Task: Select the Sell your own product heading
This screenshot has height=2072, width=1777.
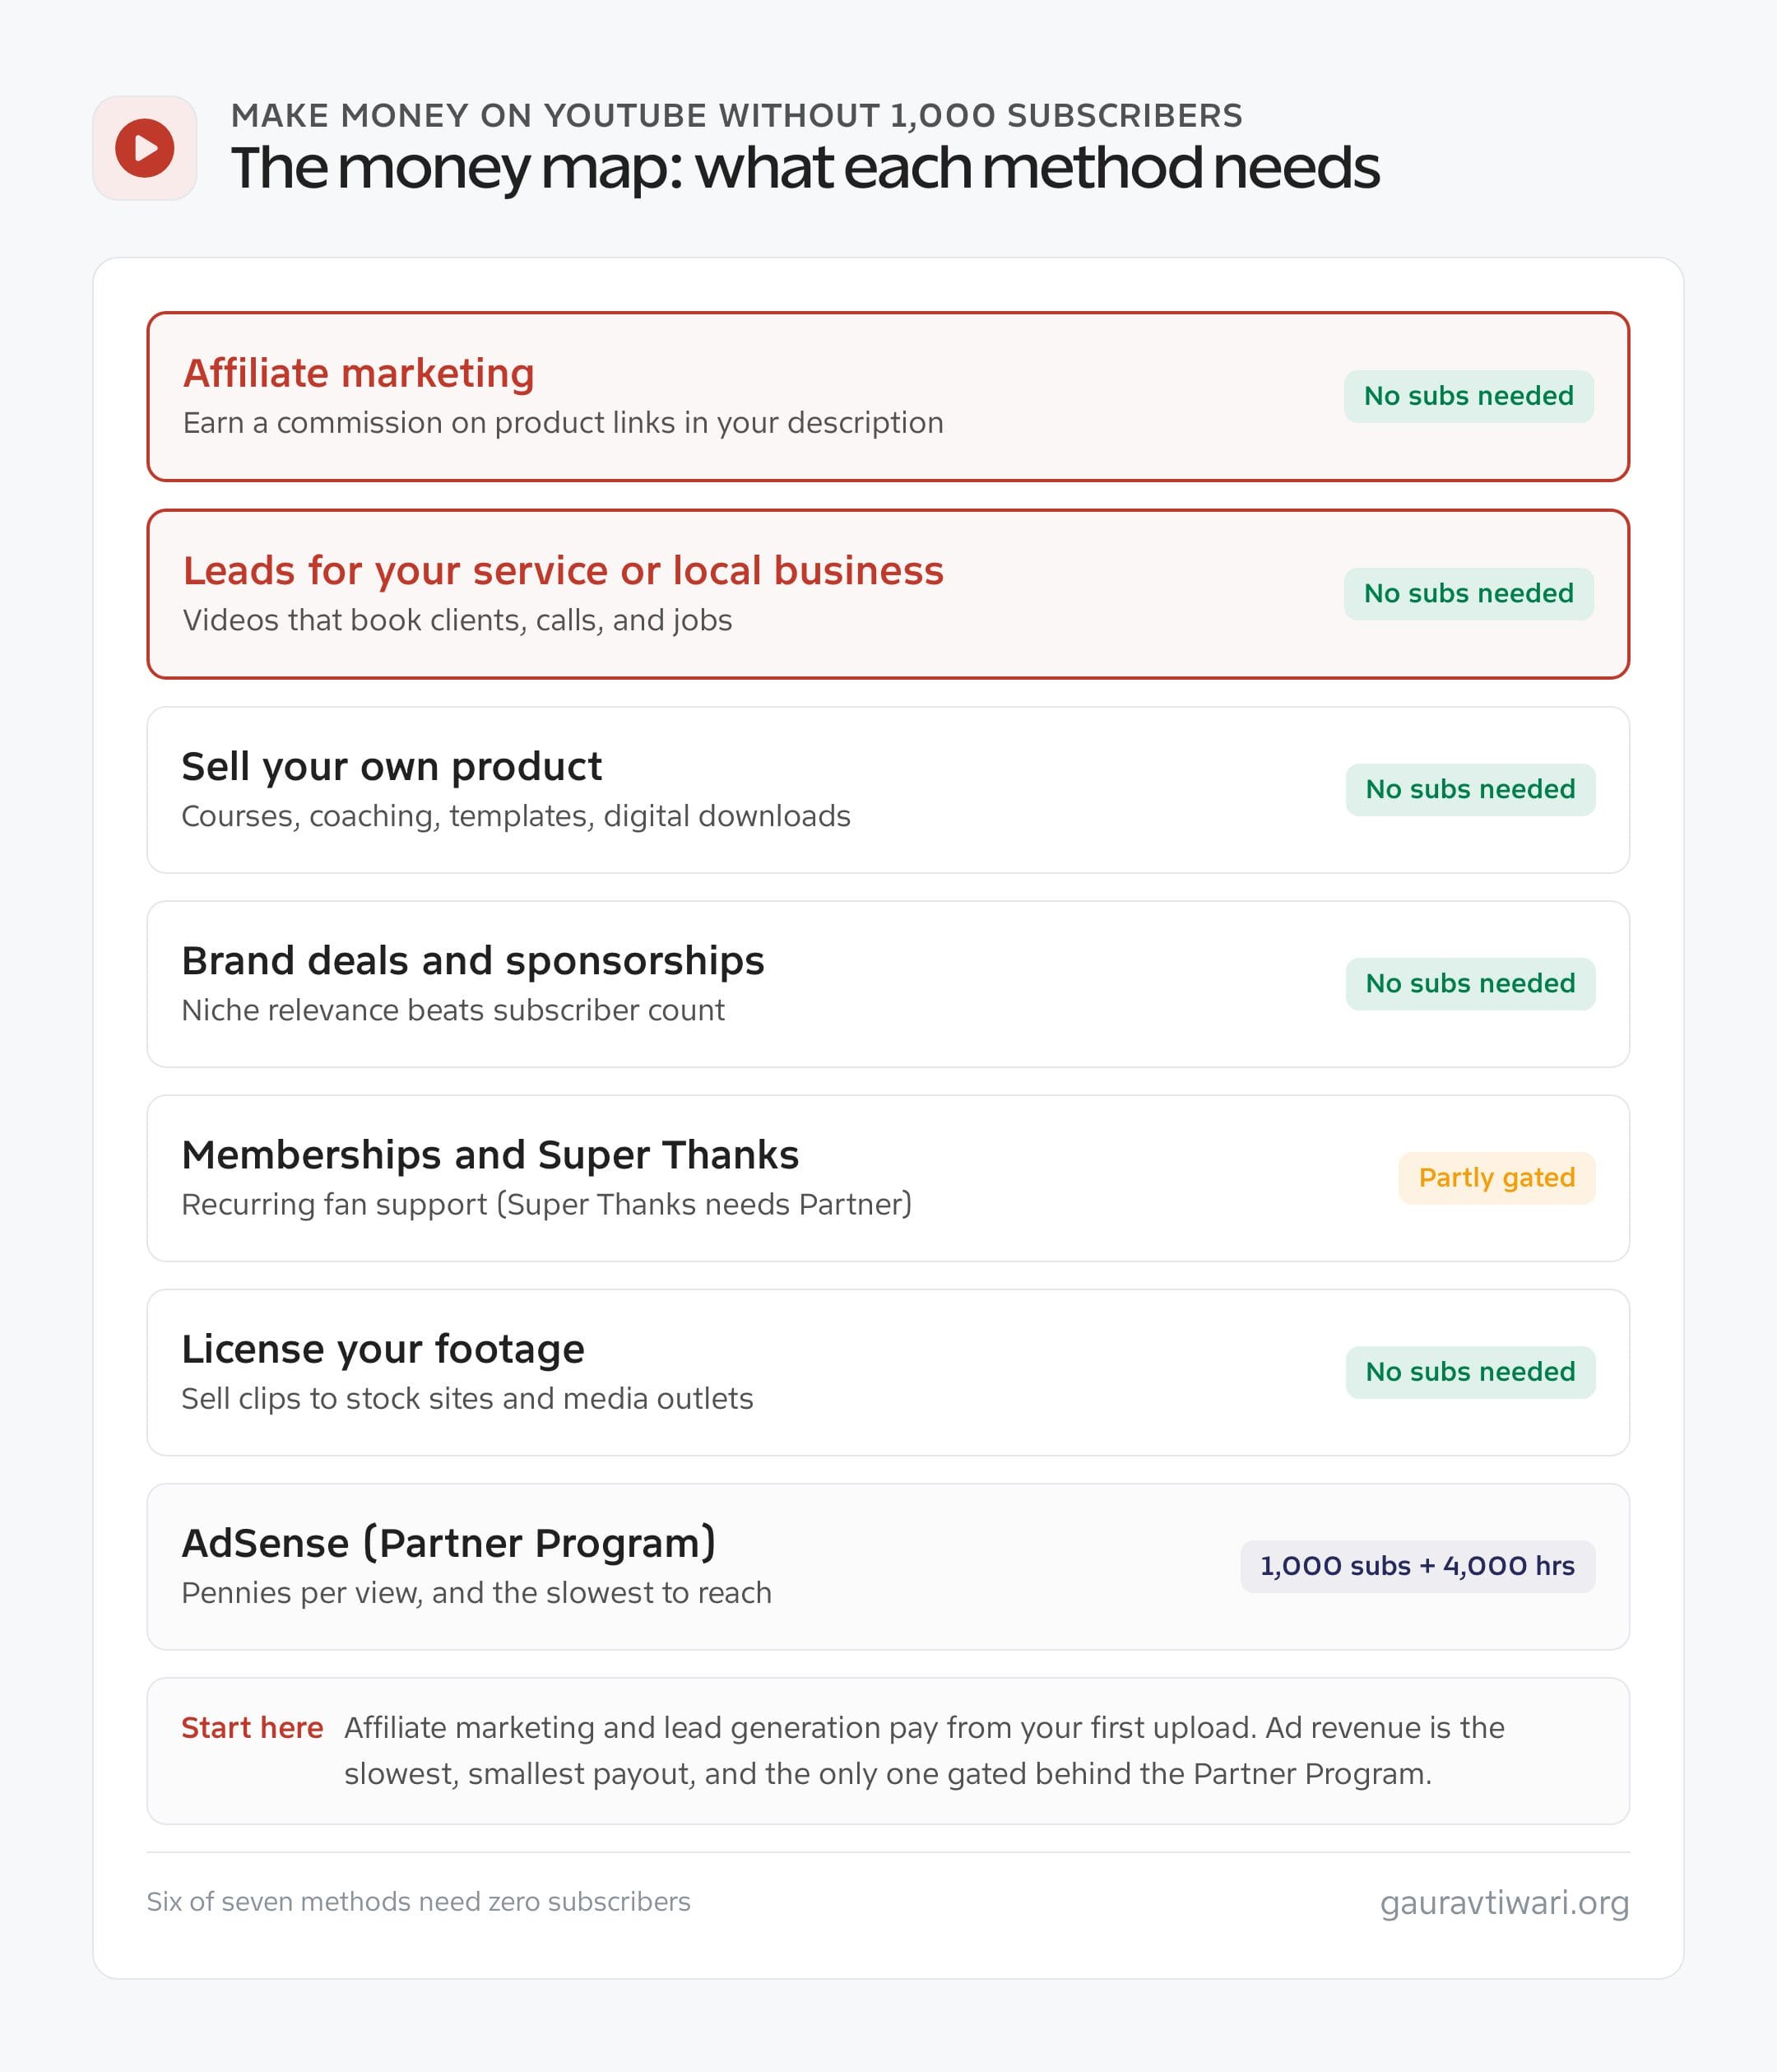Action: click(x=391, y=767)
